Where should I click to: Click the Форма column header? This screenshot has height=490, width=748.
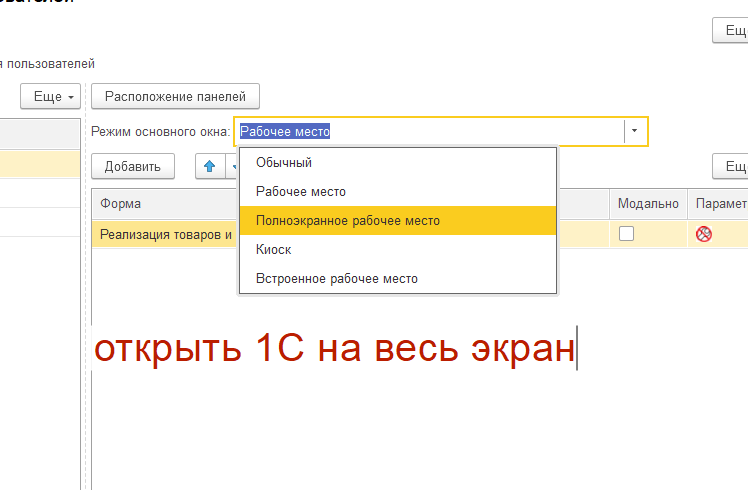tap(165, 204)
